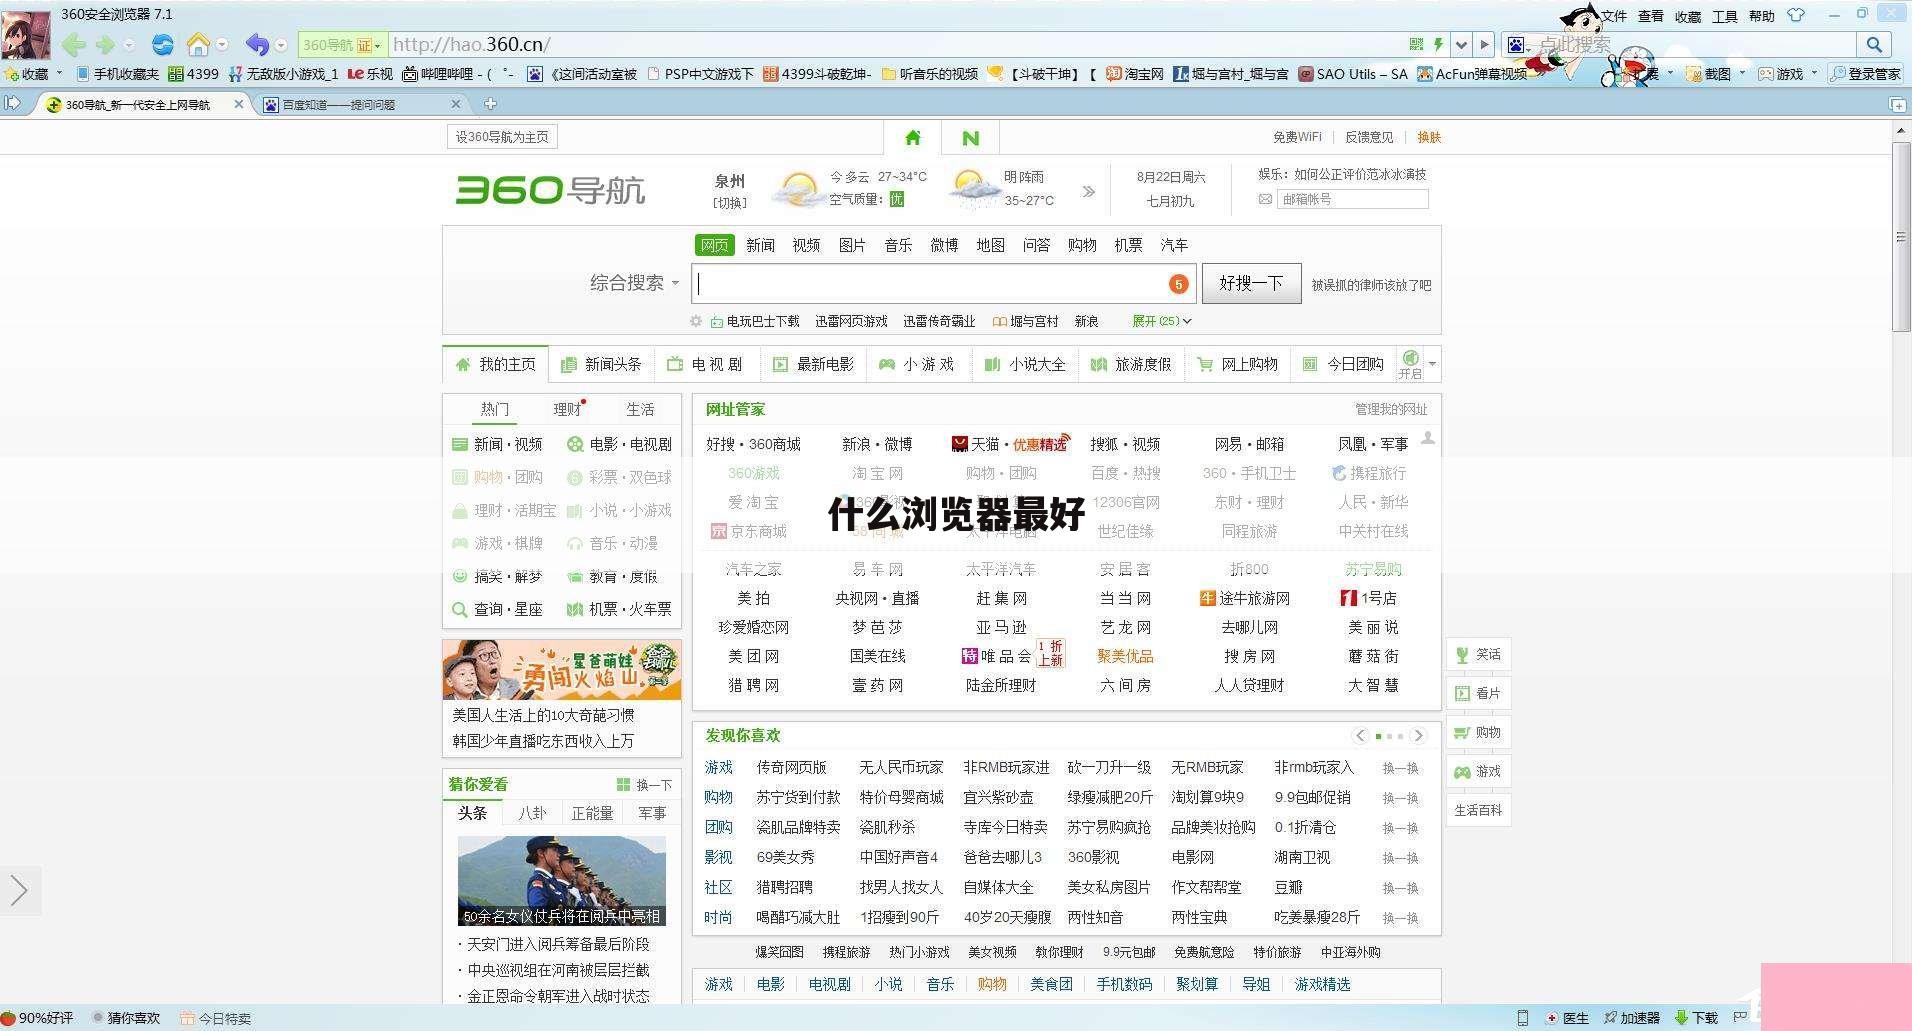Screen dimensions: 1912x1031
Task: Open new tab with the plus icon
Action: point(490,103)
